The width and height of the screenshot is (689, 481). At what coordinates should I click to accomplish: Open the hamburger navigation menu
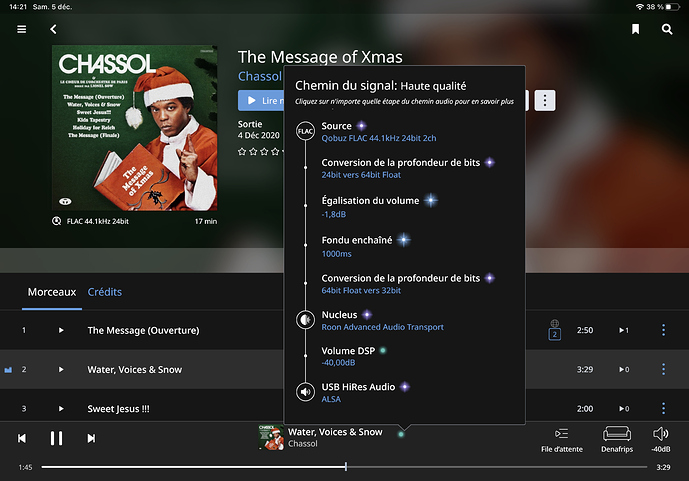22,29
